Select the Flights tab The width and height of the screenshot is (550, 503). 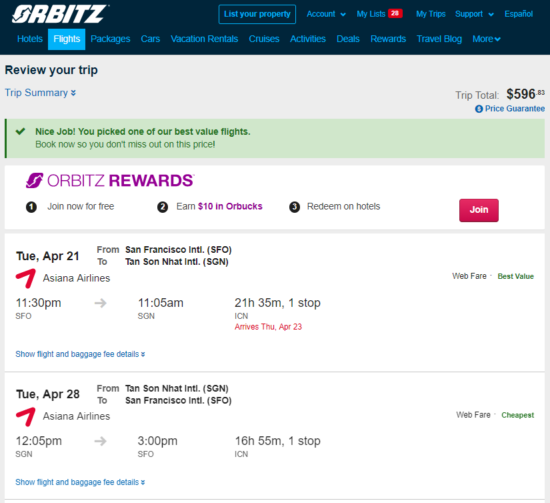(67, 39)
